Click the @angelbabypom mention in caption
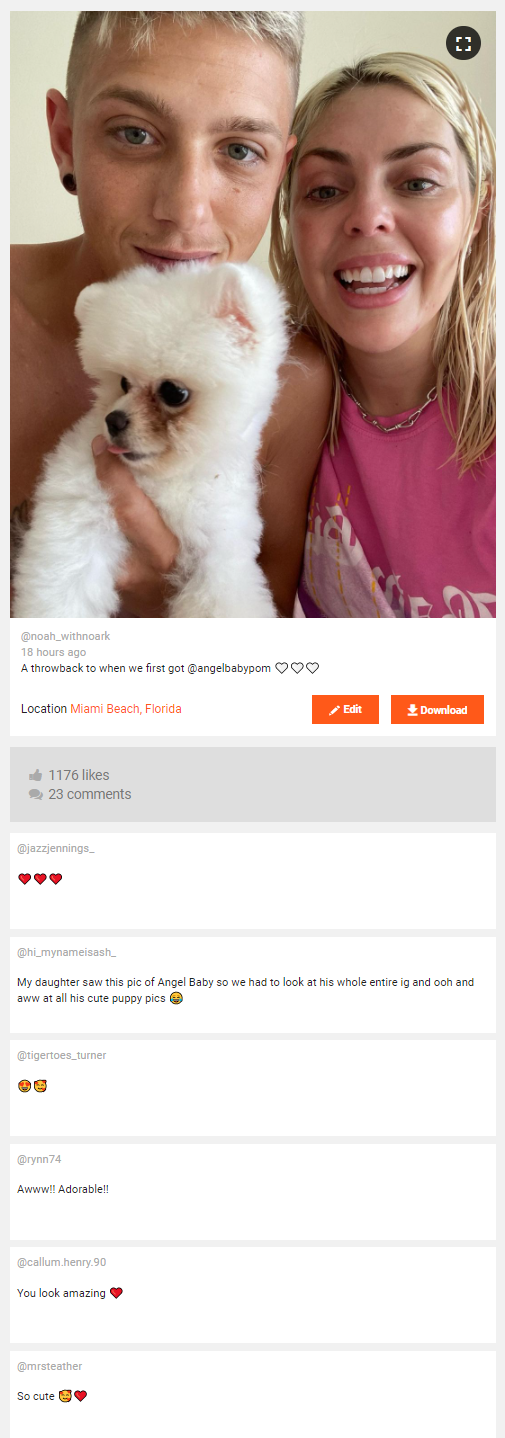Screen dimensions: 505x1438 pyautogui.click(x=229, y=668)
